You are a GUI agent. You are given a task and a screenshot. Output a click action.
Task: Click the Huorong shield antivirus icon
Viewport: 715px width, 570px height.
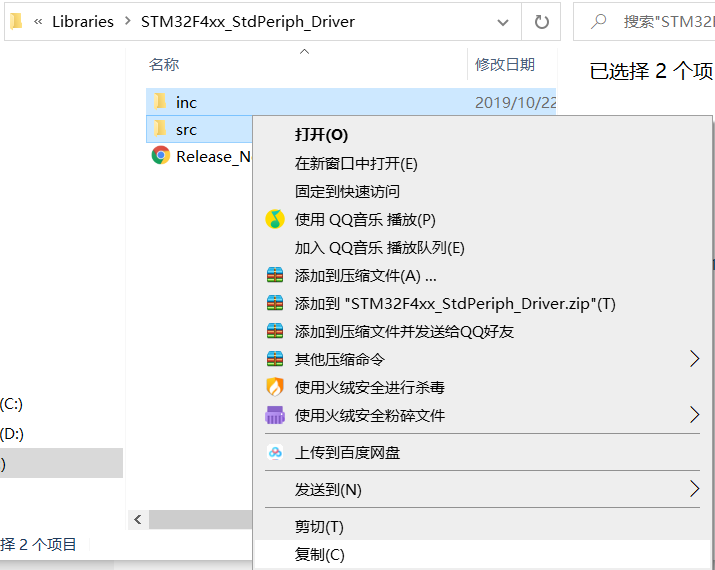coord(275,387)
